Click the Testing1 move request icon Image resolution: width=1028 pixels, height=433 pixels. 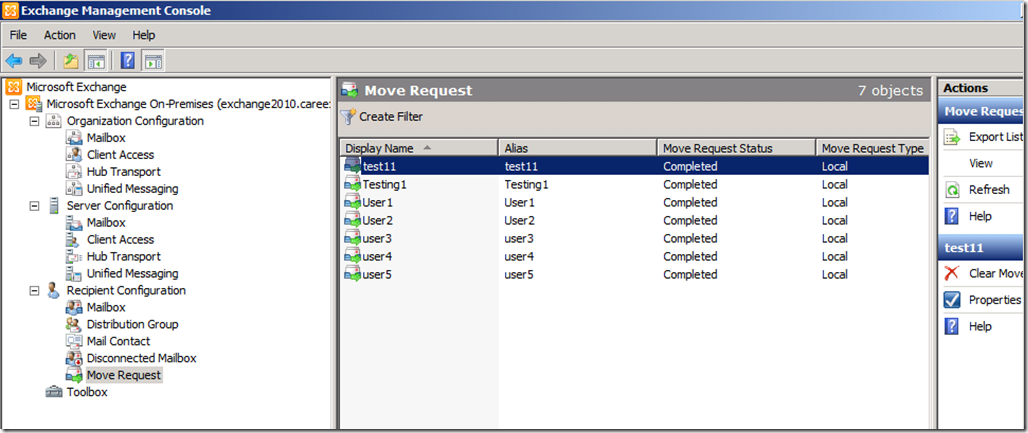coord(353,184)
